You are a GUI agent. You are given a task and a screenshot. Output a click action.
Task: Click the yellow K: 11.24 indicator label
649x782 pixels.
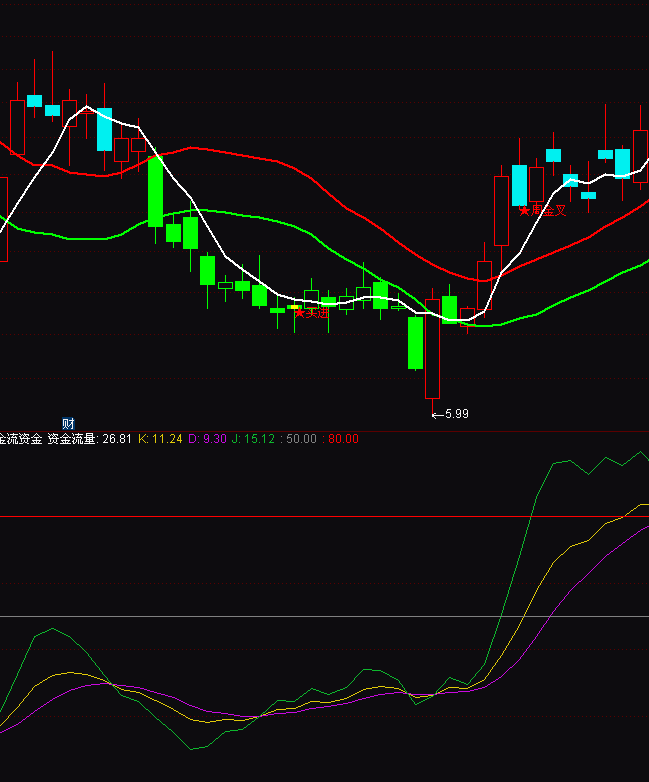[x=161, y=439]
